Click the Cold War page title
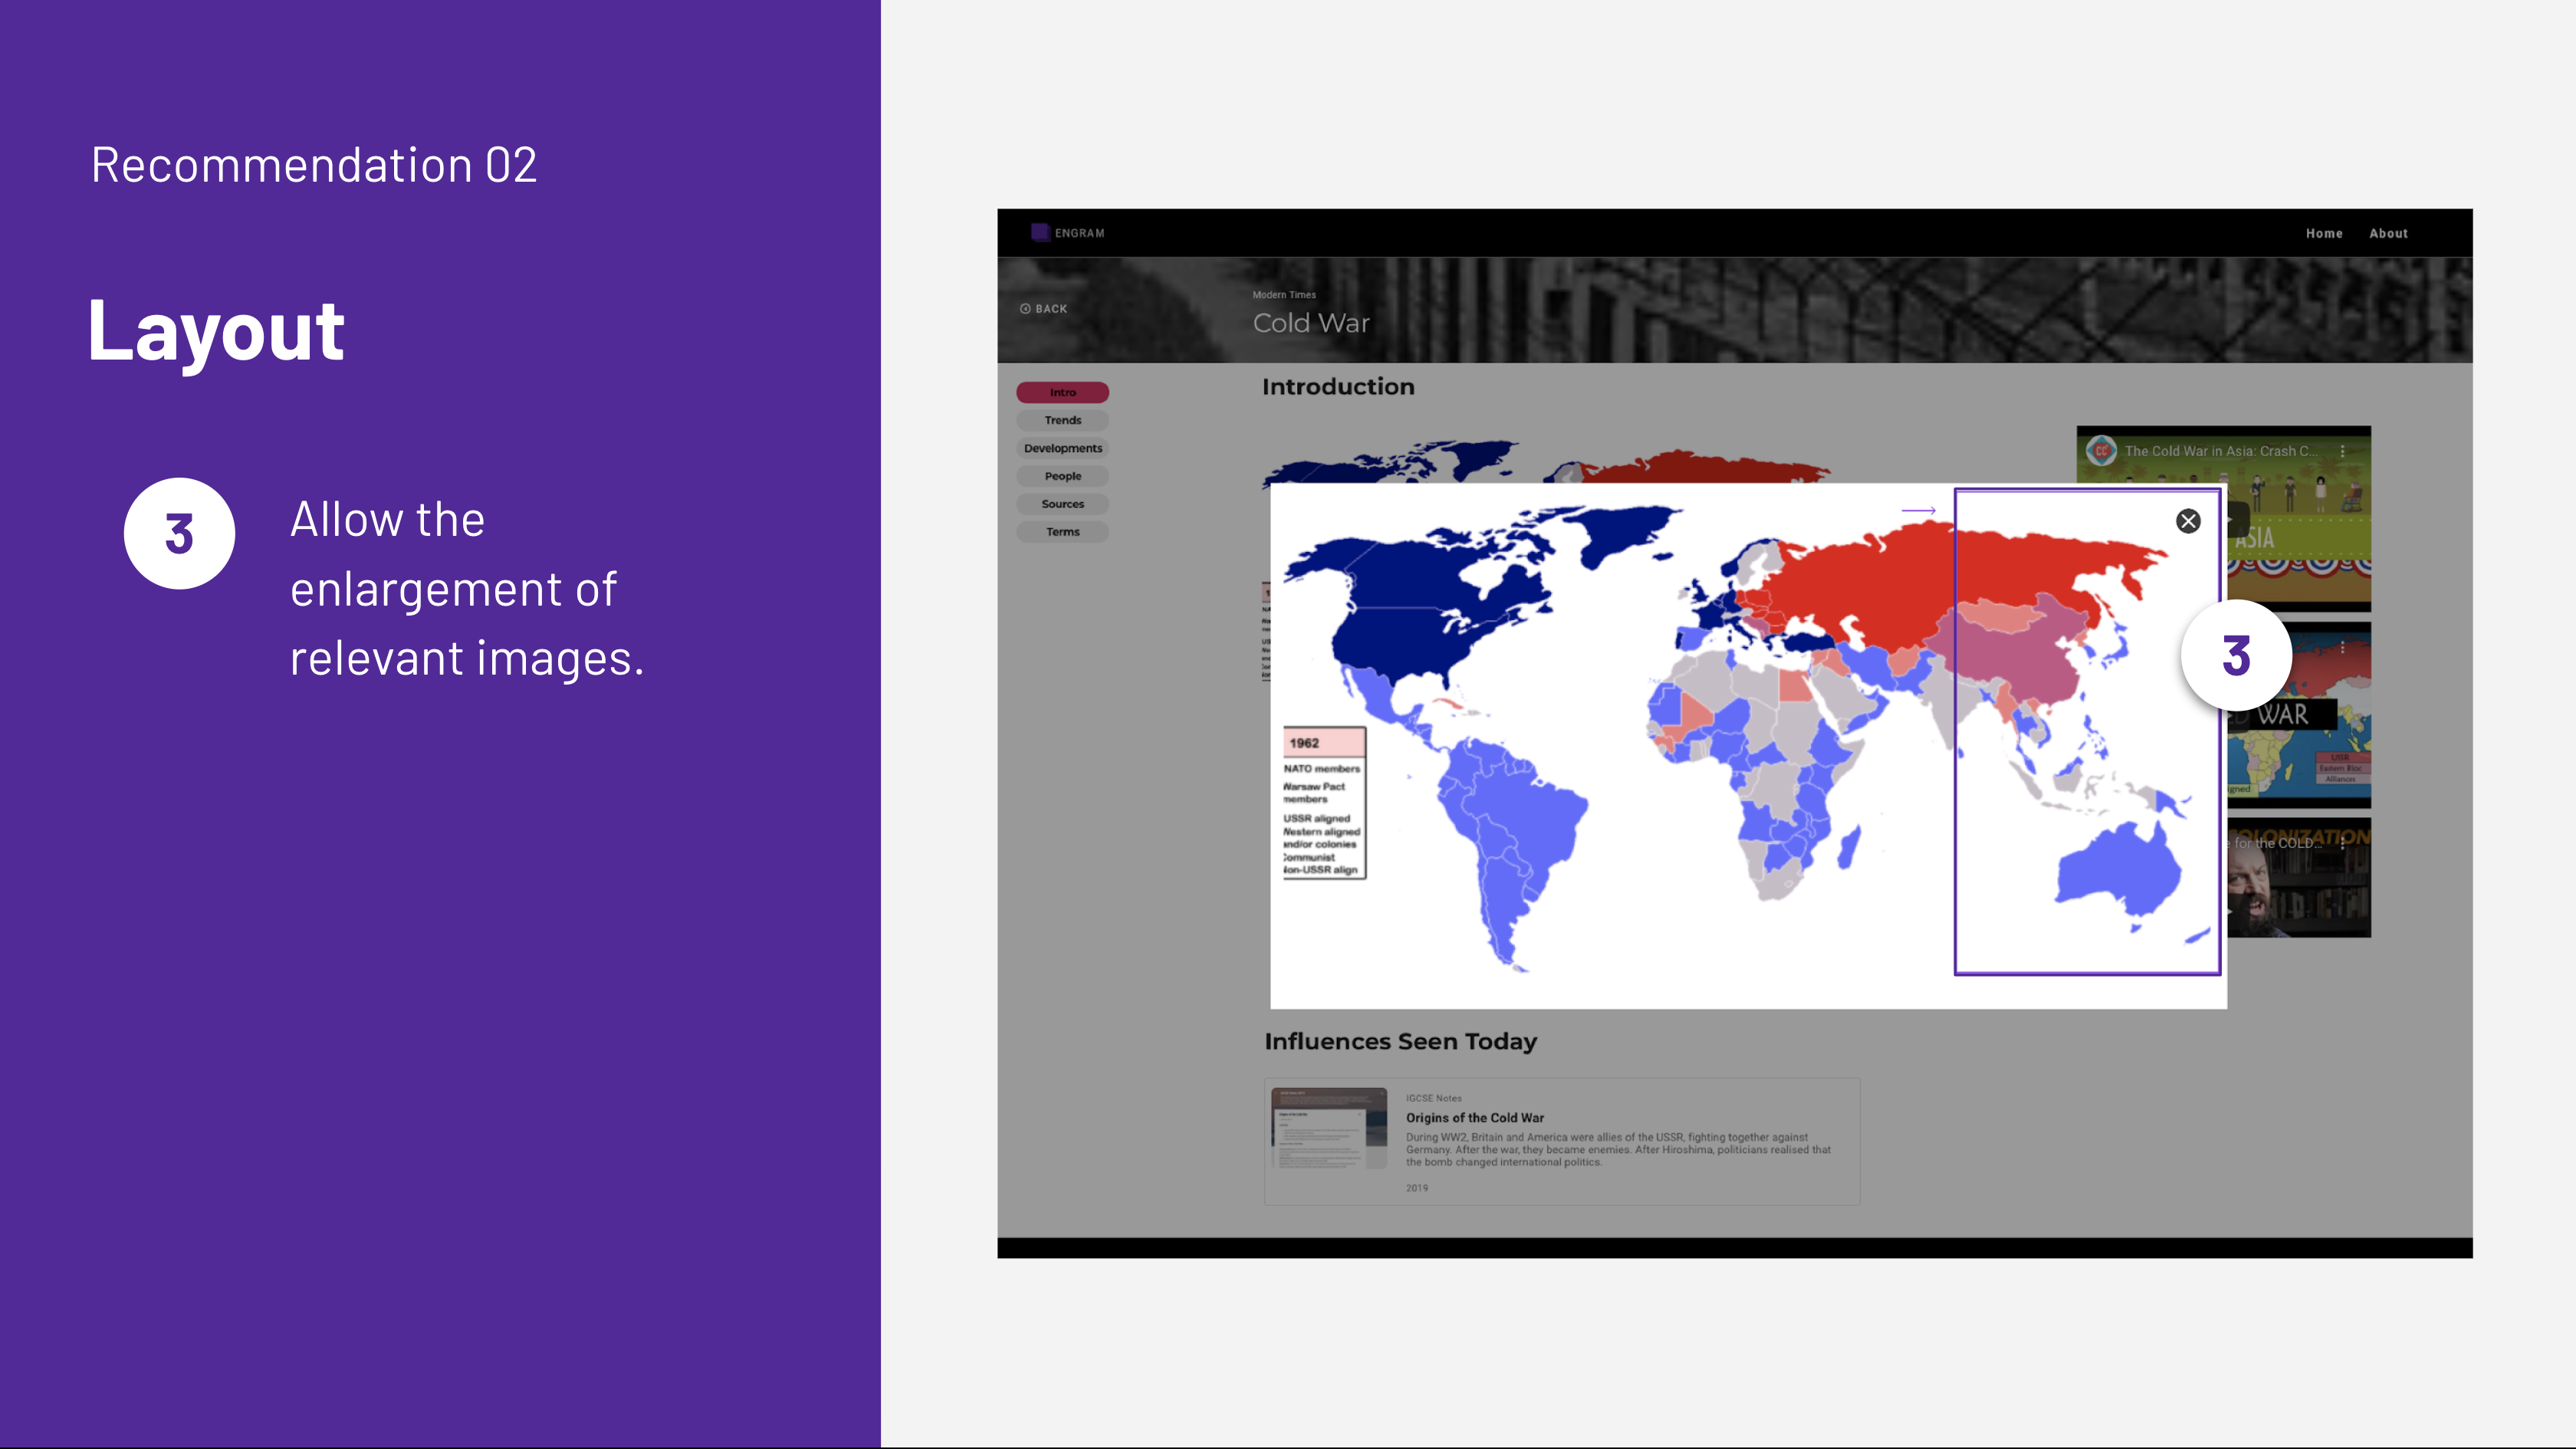2576x1449 pixels. (1311, 323)
